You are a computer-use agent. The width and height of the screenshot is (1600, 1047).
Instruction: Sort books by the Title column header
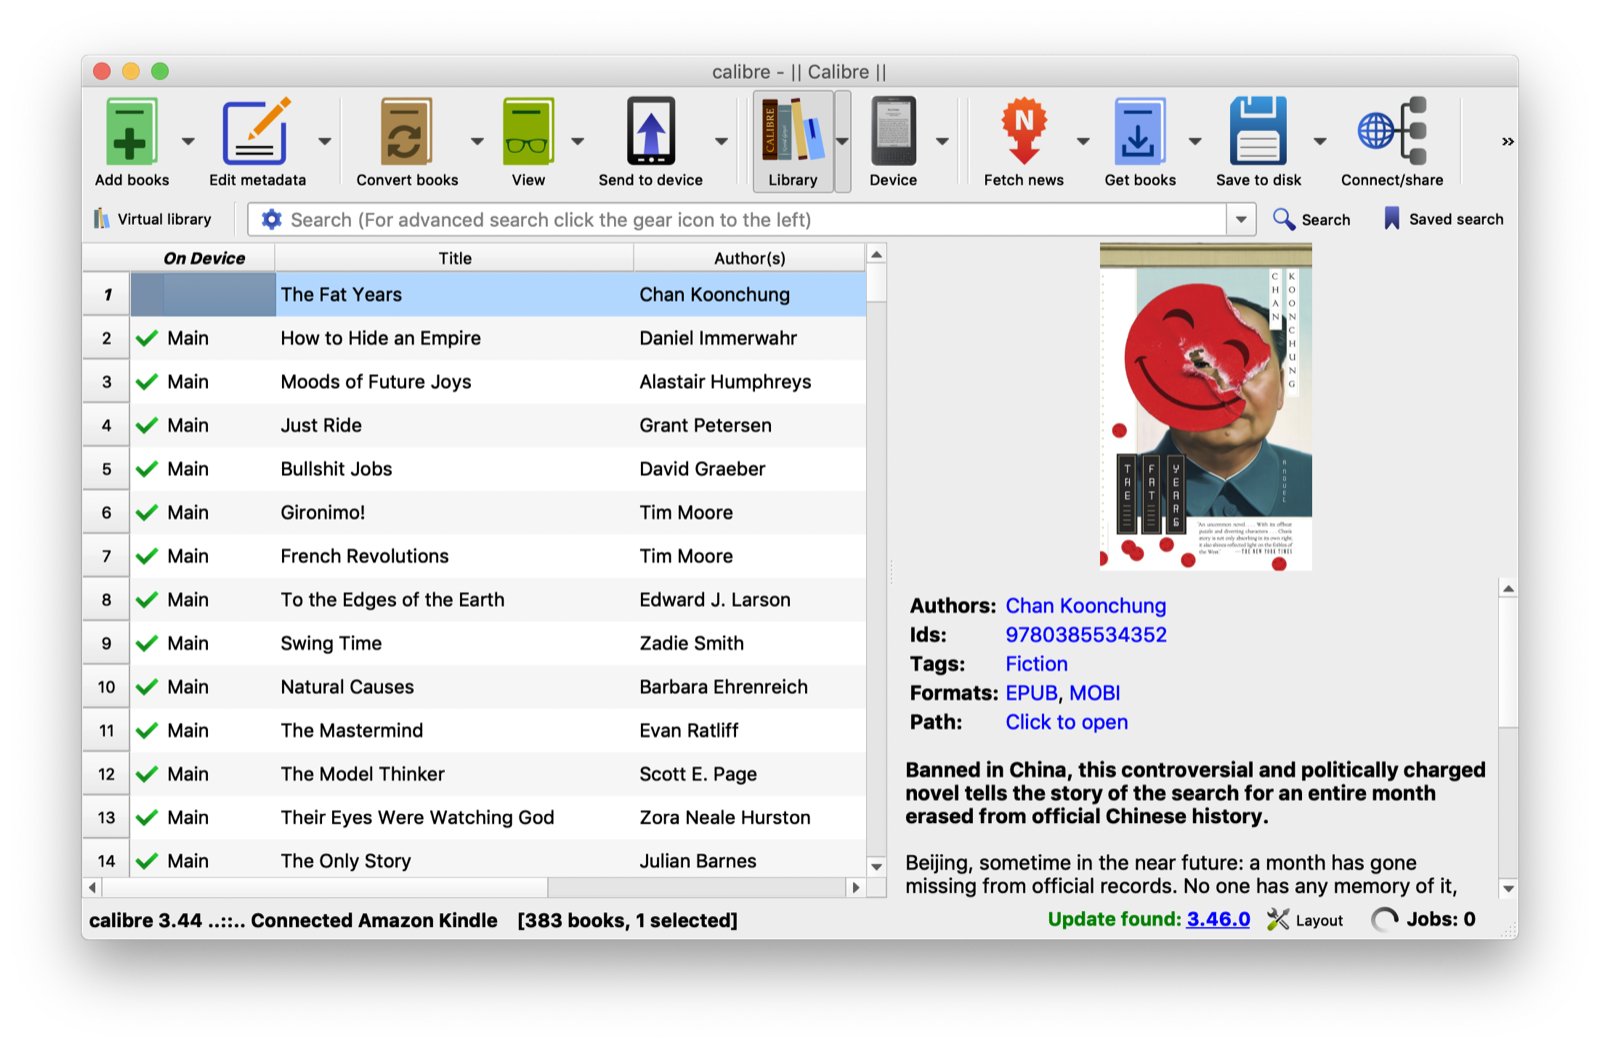click(454, 257)
